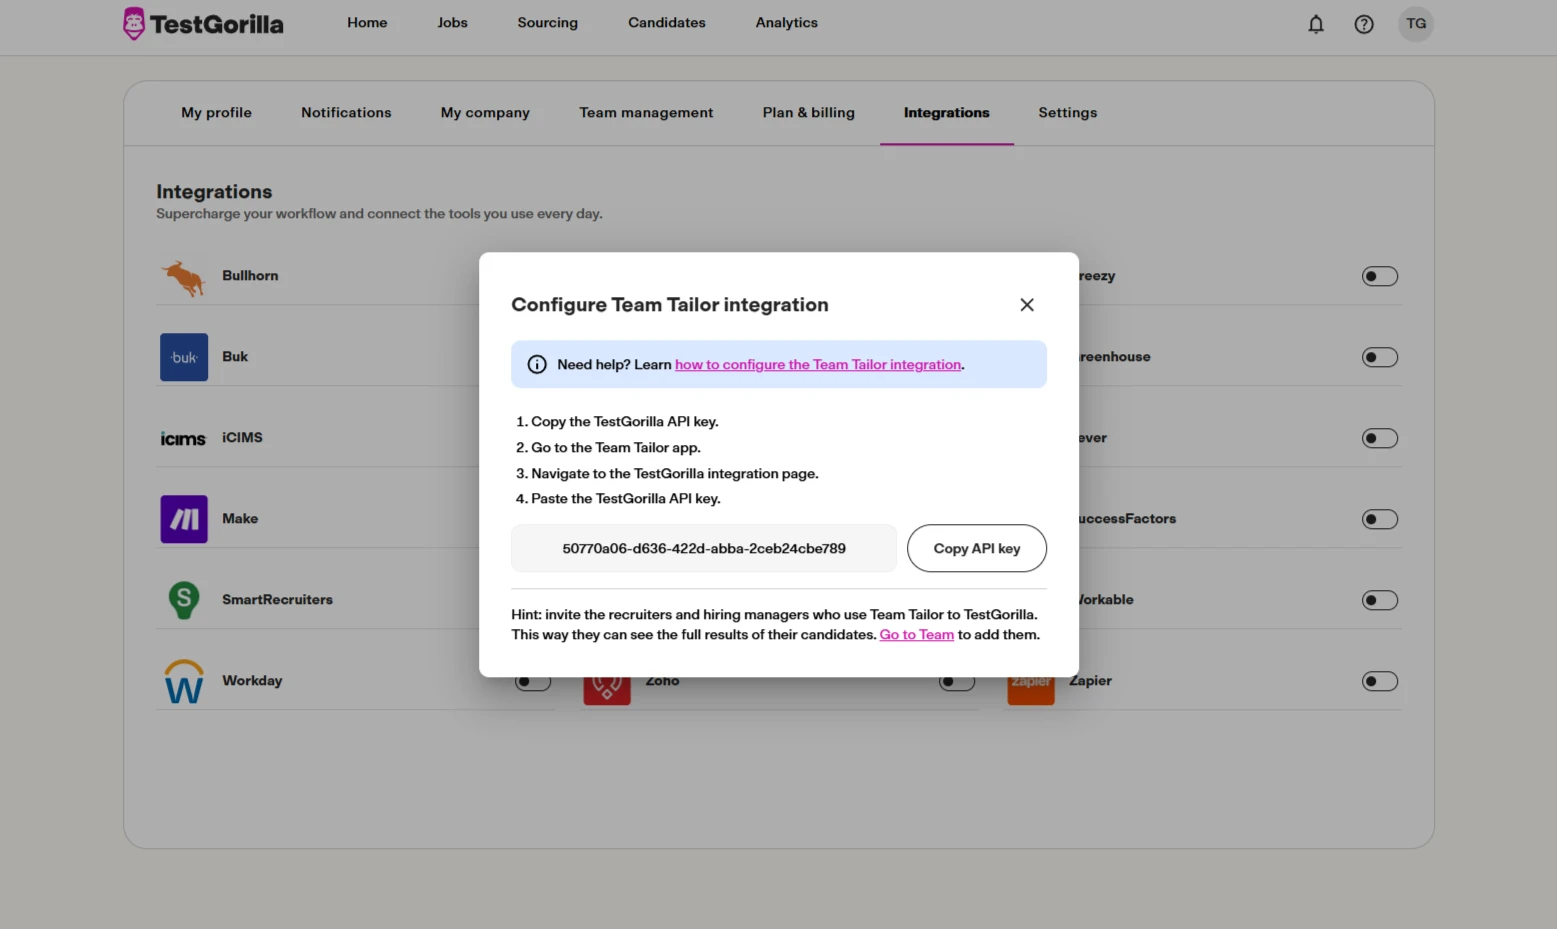The width and height of the screenshot is (1557, 929).
Task: Open the notifications bell
Action: [1316, 24]
